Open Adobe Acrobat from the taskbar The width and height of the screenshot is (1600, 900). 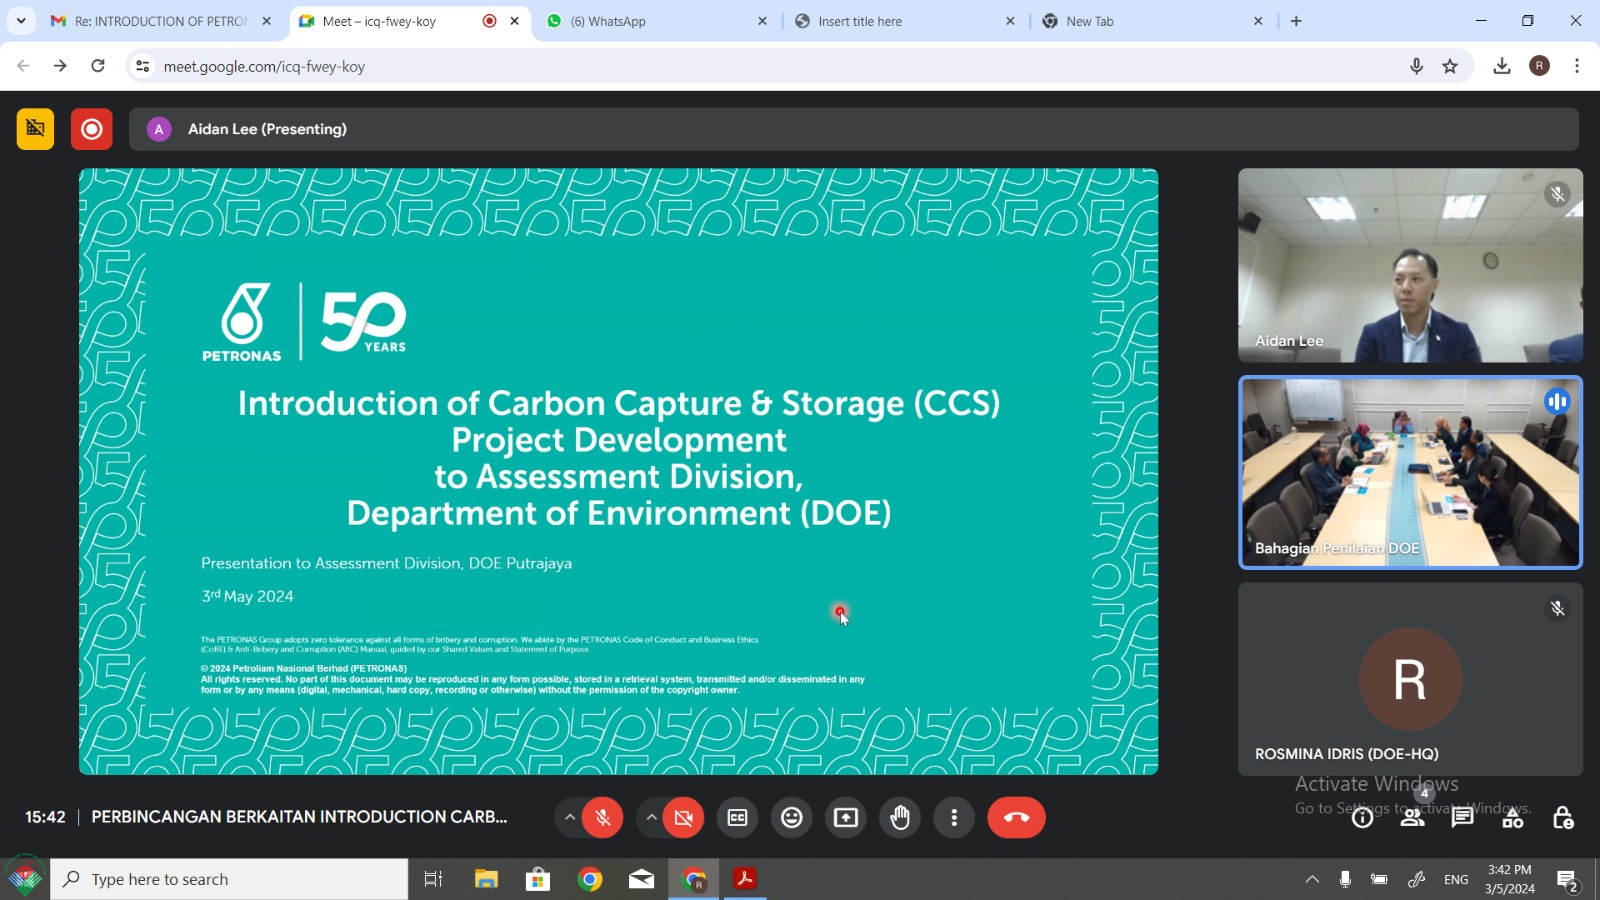coord(745,879)
